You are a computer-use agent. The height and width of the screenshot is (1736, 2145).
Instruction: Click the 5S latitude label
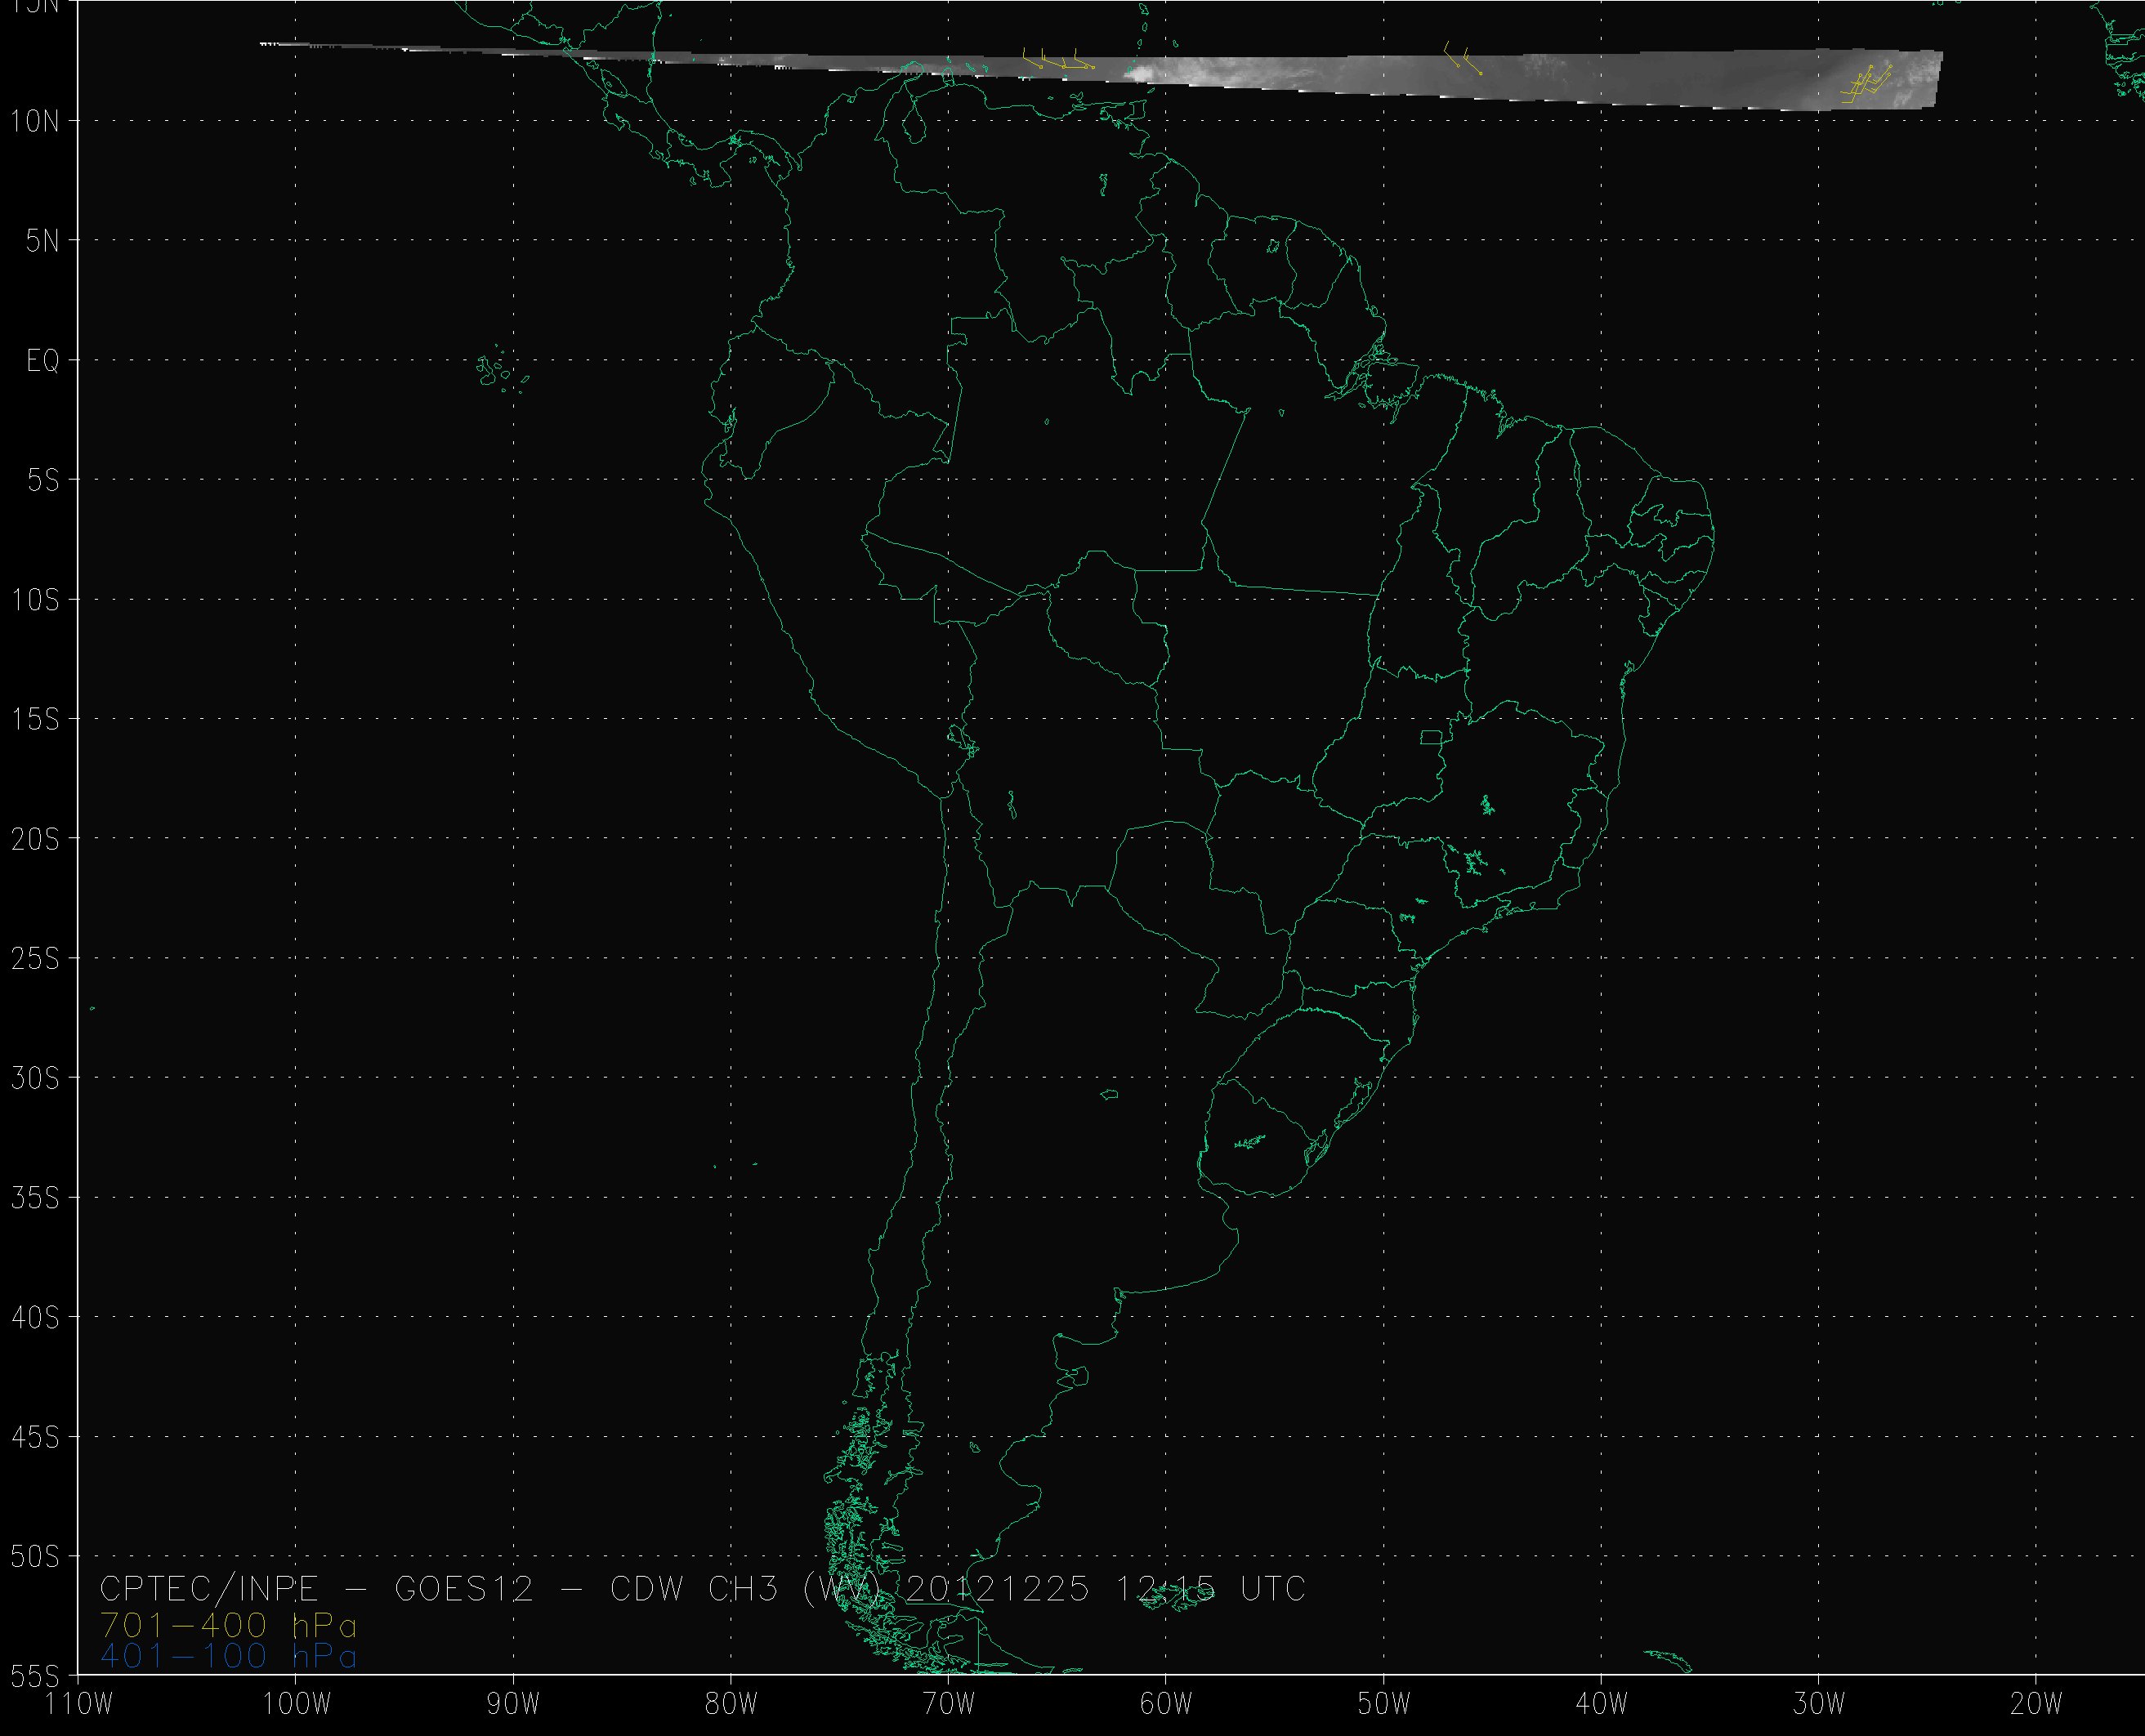click(43, 480)
